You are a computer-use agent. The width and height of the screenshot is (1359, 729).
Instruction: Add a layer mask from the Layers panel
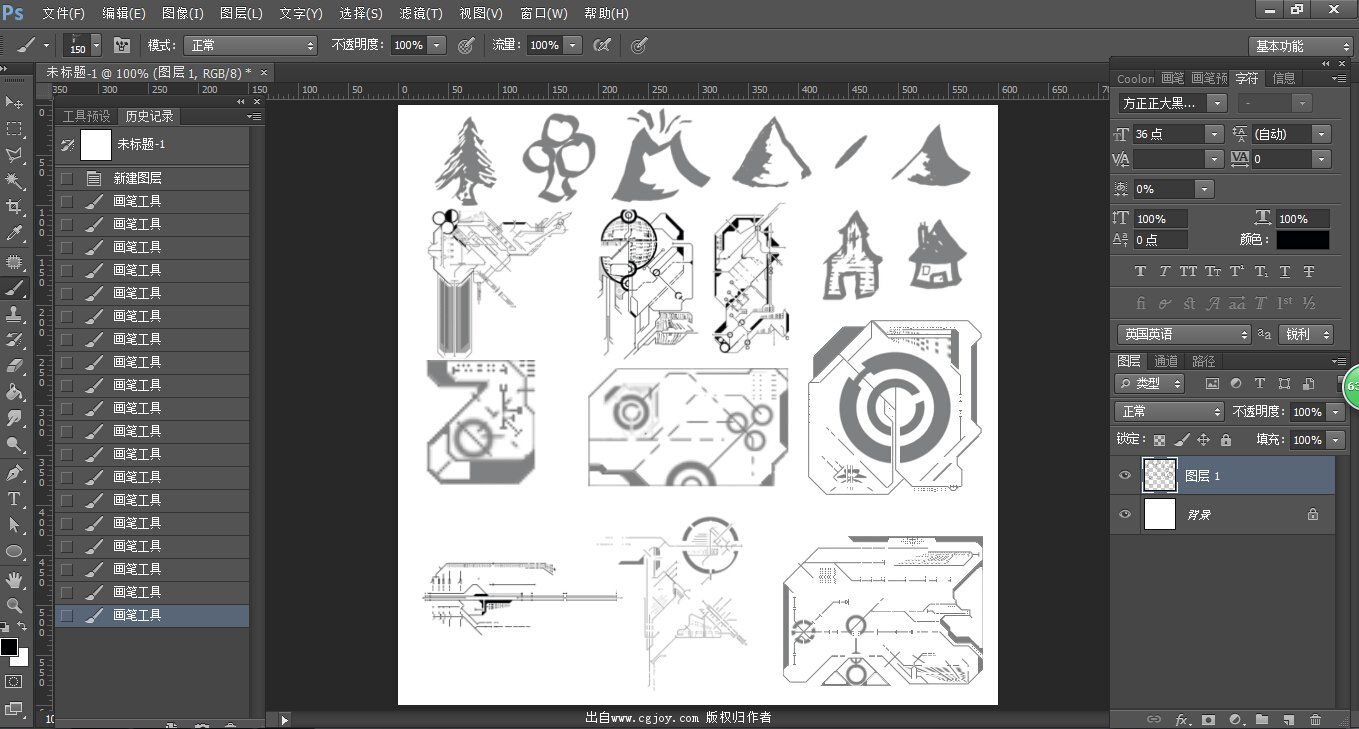1208,719
